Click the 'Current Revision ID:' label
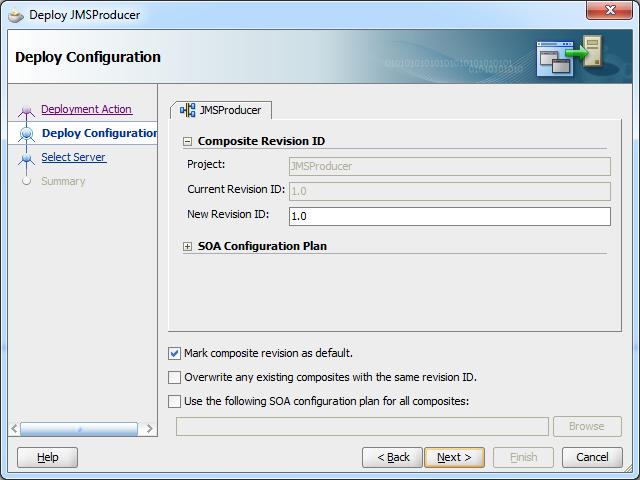This screenshot has width=640, height=480. (x=236, y=189)
